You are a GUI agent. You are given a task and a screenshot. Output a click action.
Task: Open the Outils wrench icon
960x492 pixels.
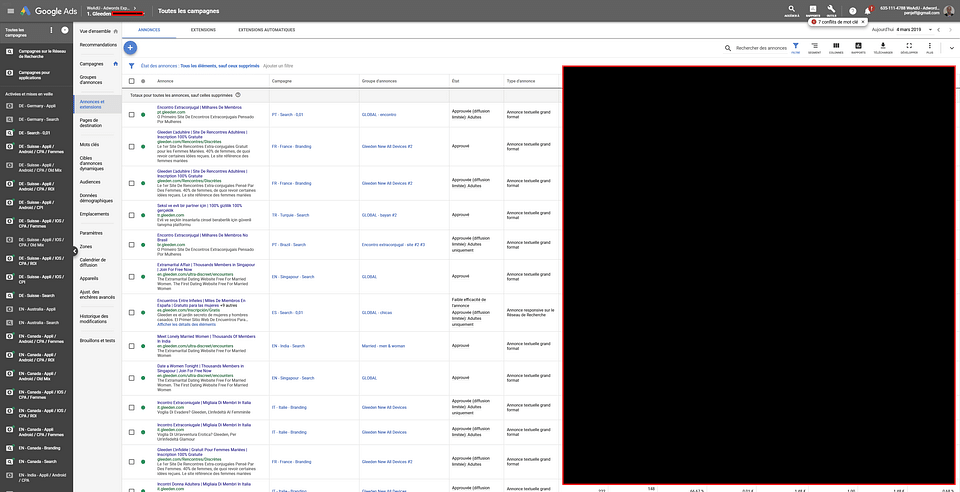[x=831, y=10]
